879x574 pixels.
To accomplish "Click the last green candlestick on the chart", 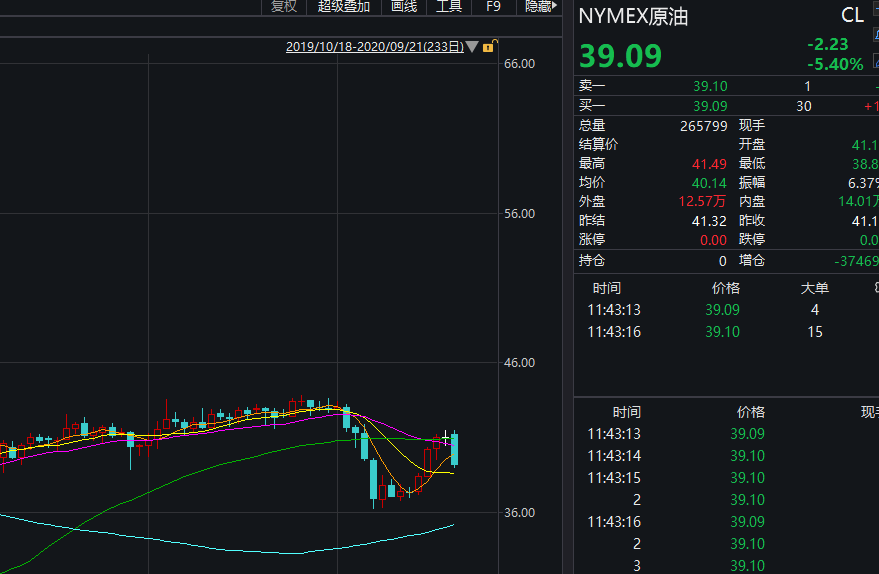I will tap(455, 449).
